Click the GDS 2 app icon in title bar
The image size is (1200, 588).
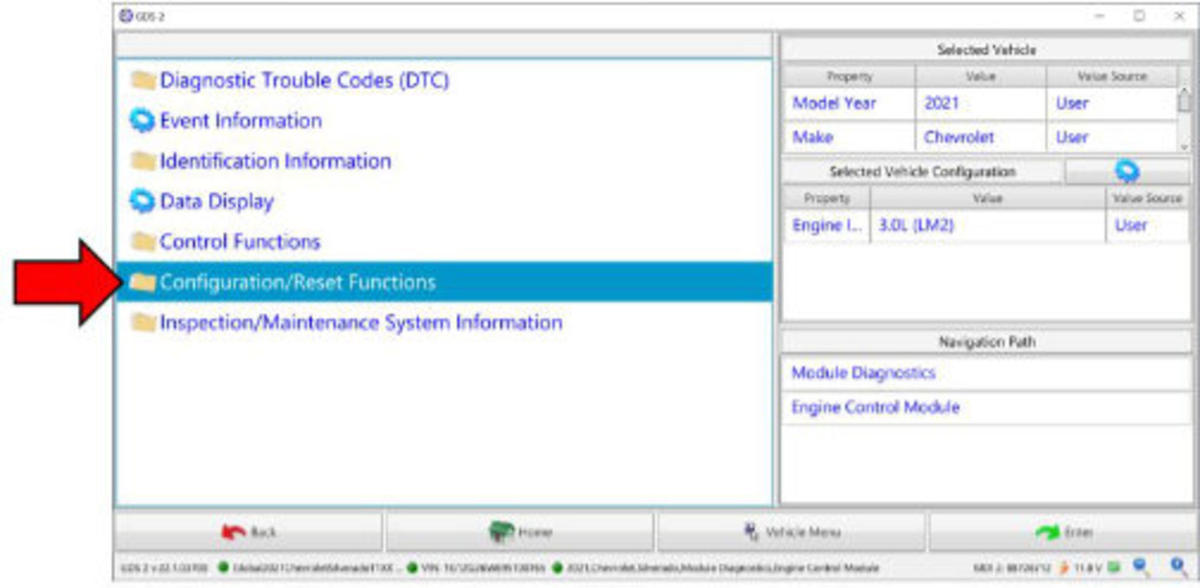tap(125, 16)
